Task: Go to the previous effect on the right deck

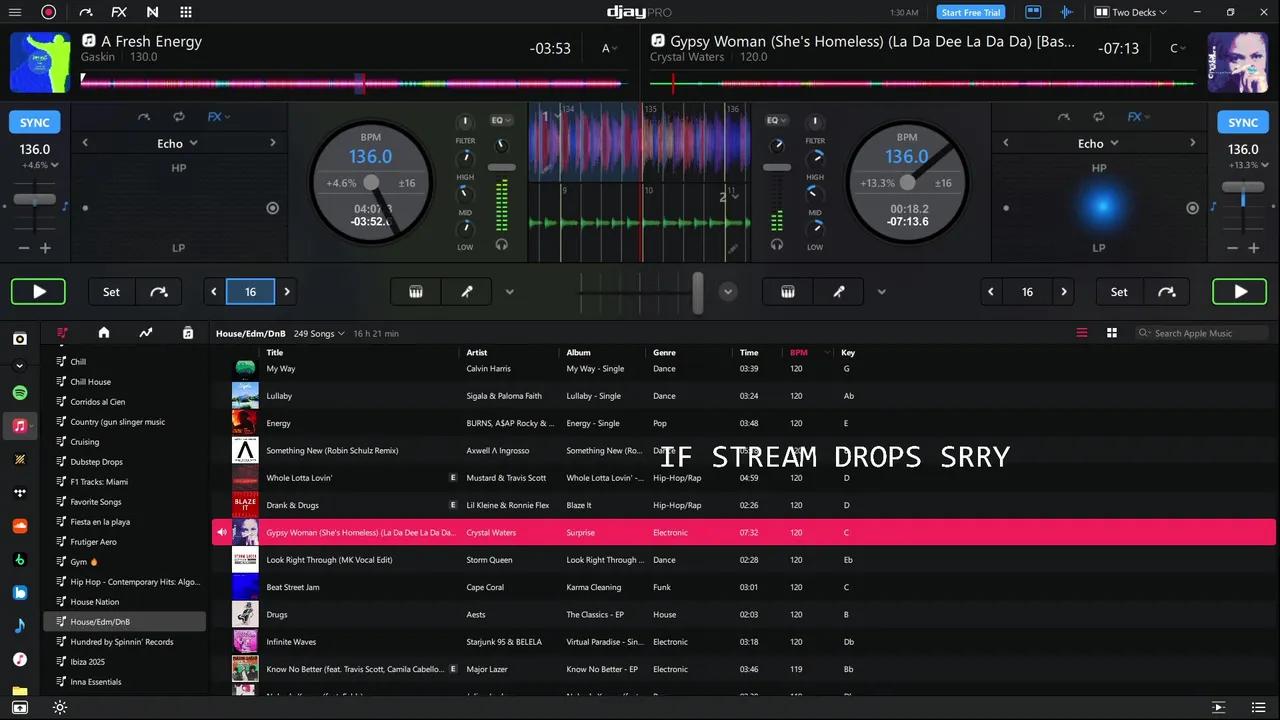Action: point(1006,143)
